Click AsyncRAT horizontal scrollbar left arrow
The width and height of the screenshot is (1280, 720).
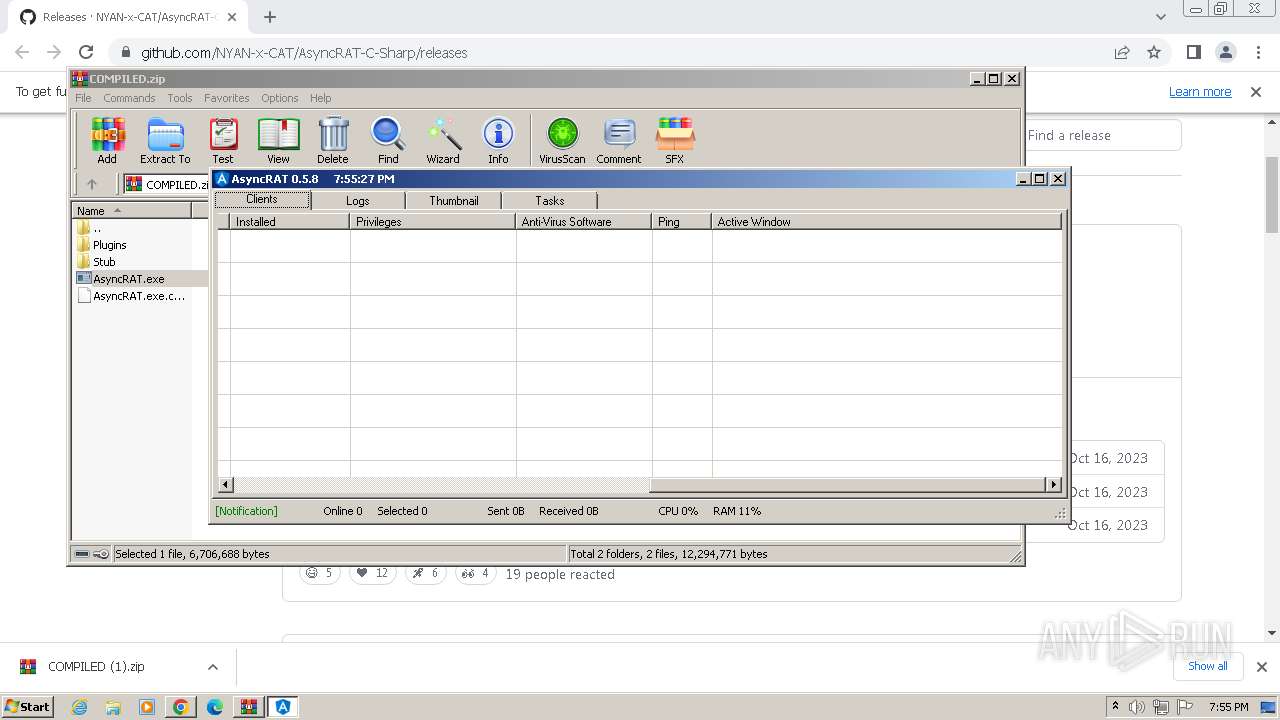coord(226,485)
